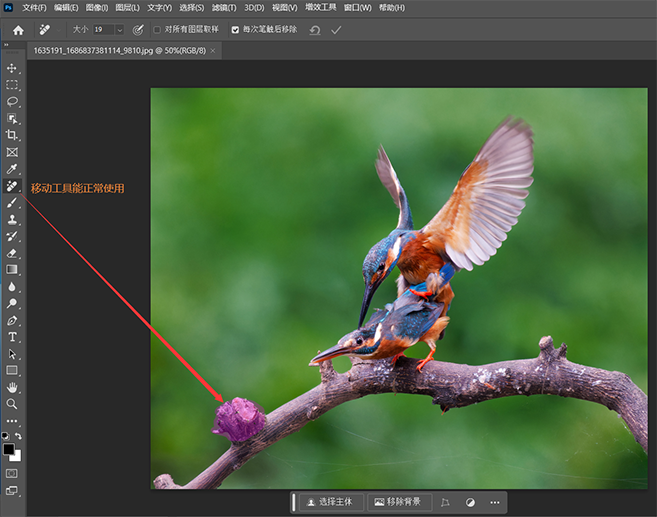Viewport: 657px width, 517px height.
Task: Uncheck 每次笔触后移除 checkbox
Action: [x=235, y=30]
